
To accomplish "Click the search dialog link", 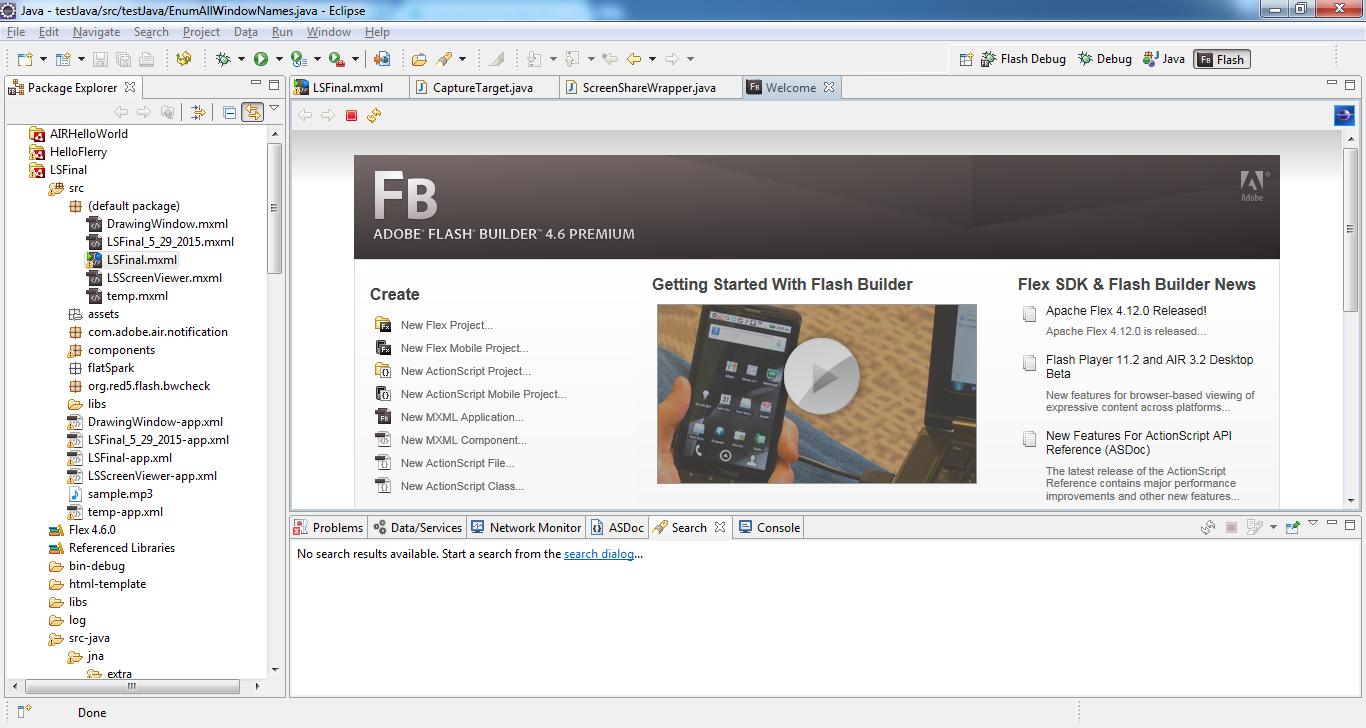I will [x=598, y=554].
